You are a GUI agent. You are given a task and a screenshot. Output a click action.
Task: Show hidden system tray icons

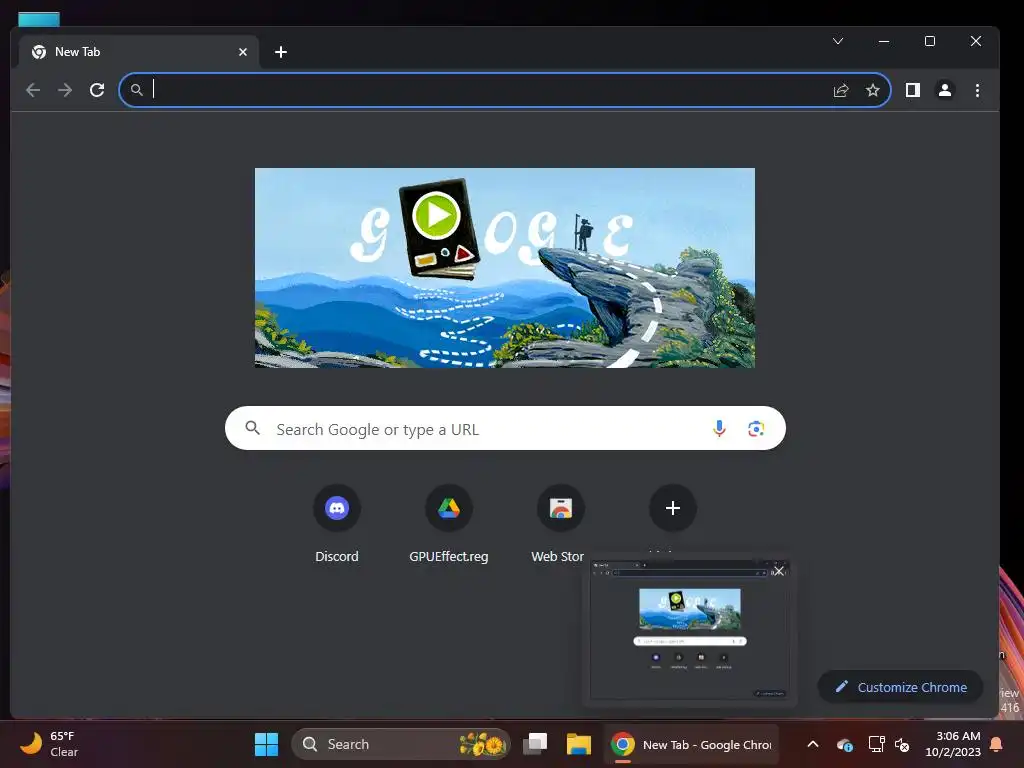point(813,744)
